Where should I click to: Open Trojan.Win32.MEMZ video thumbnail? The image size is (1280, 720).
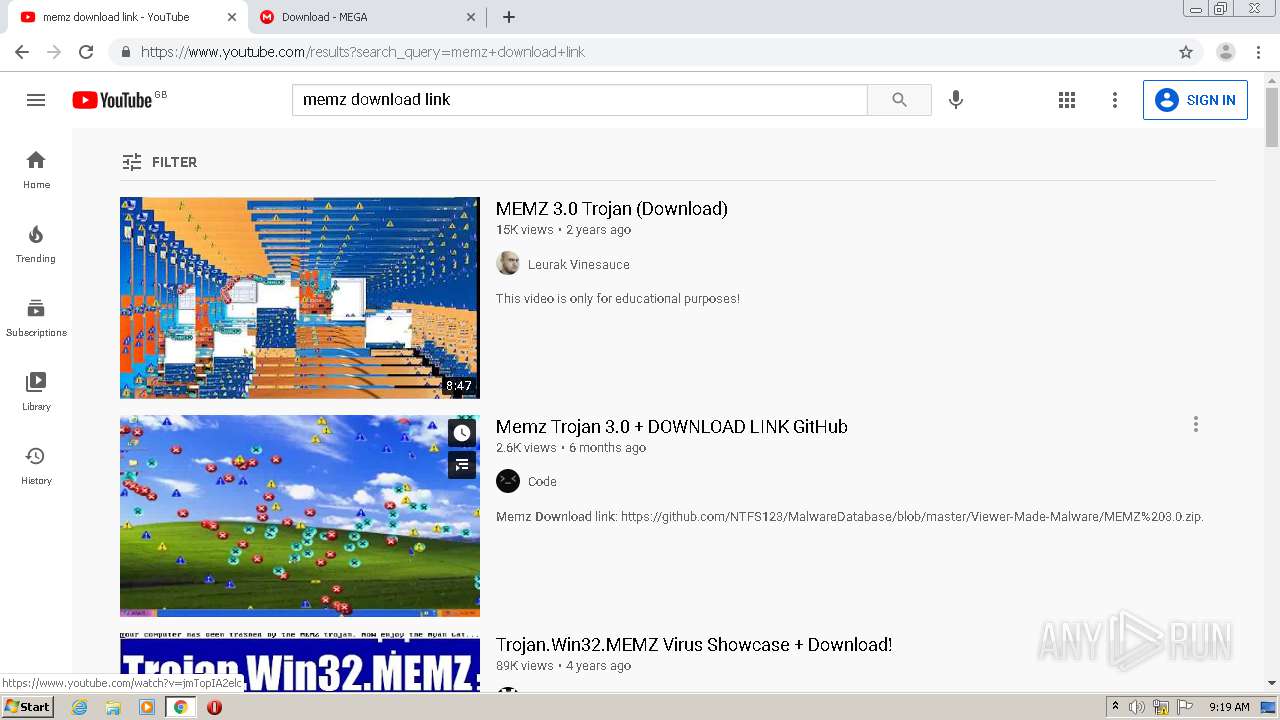coord(300,662)
